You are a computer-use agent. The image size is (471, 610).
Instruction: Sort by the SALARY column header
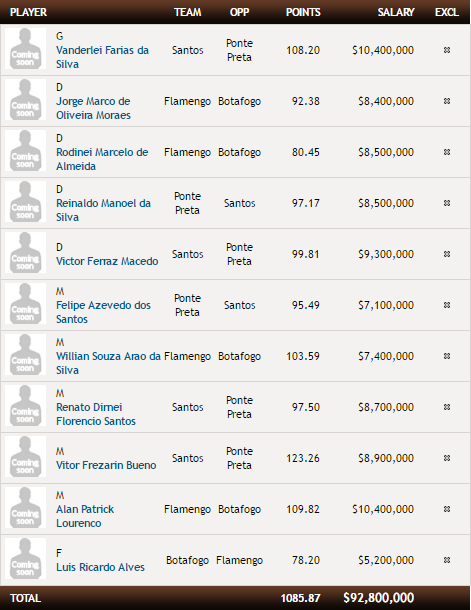click(396, 12)
